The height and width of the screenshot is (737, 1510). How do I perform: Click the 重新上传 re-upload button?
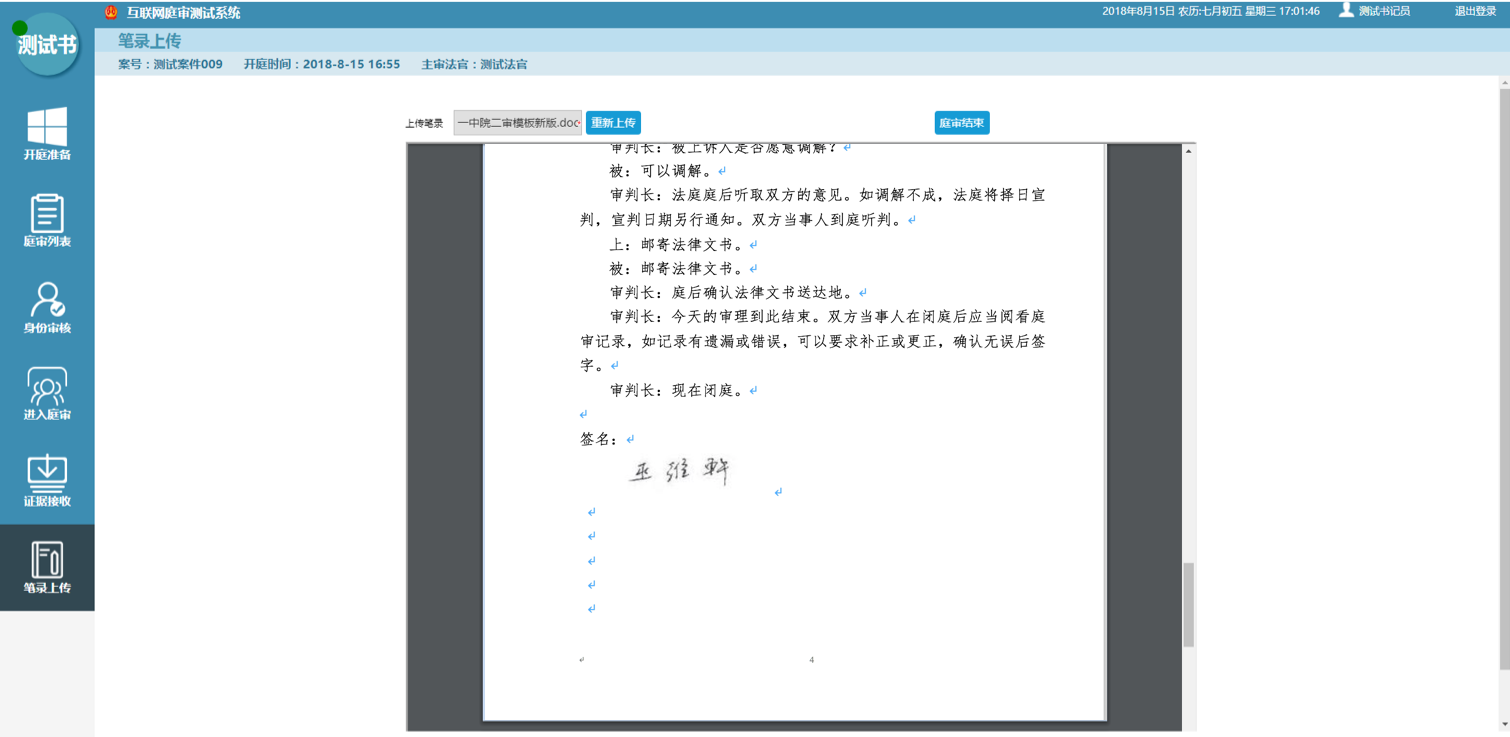614,122
